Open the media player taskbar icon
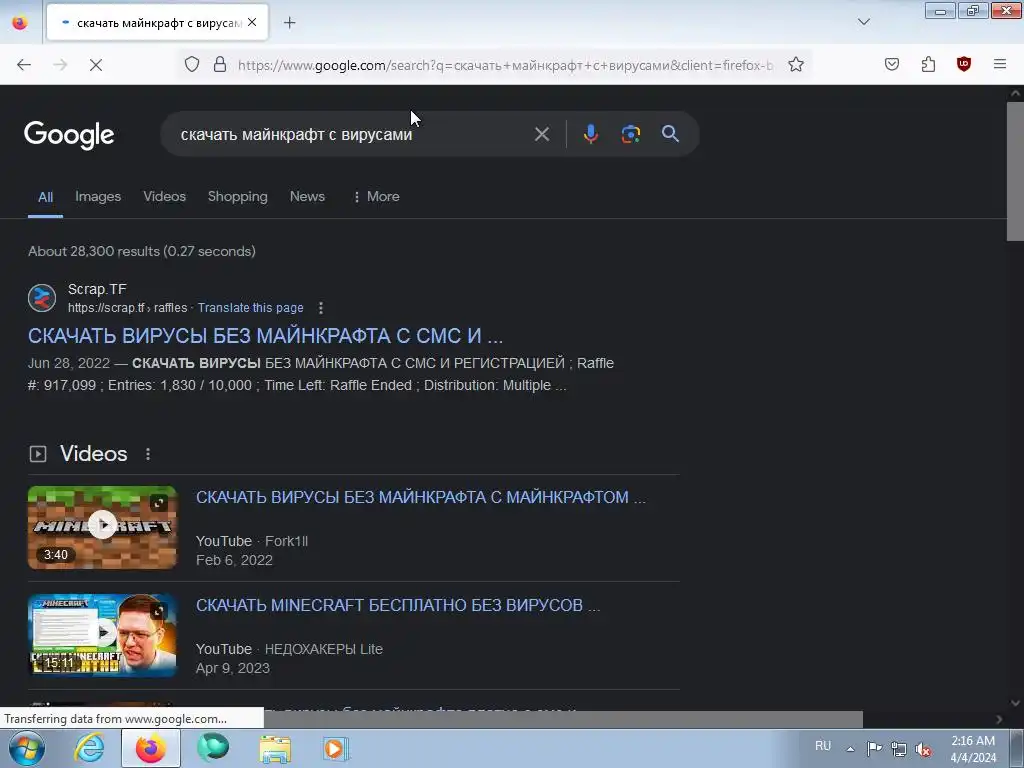Screen dimensions: 1024x768 click(x=336, y=748)
